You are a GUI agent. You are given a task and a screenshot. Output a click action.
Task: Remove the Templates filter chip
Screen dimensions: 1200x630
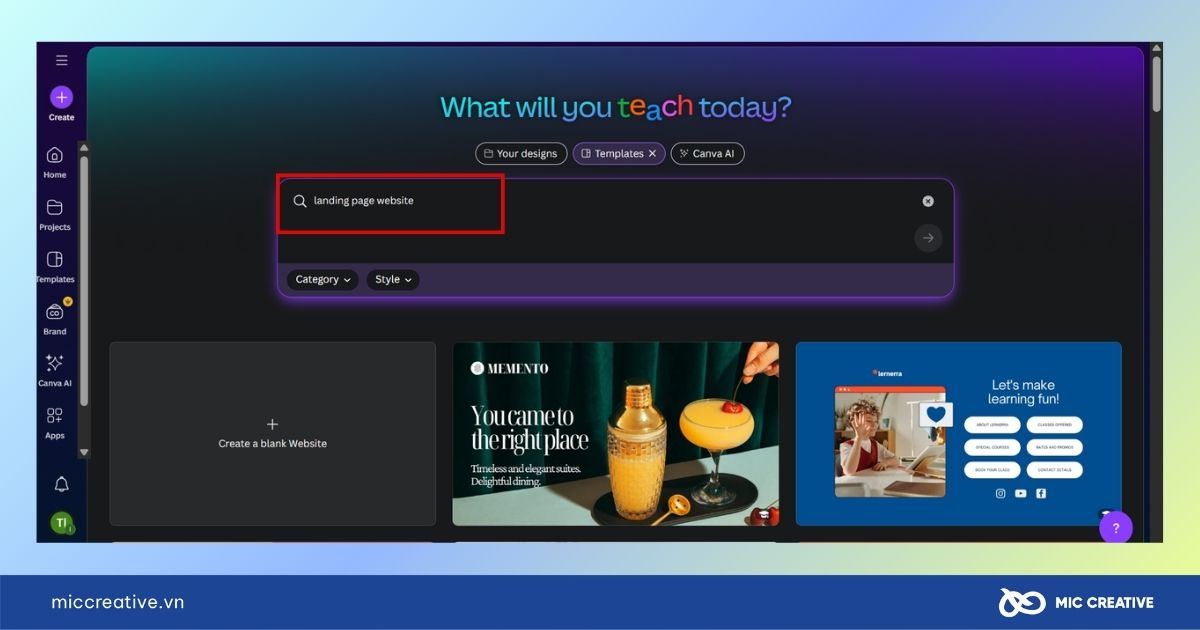tap(652, 154)
